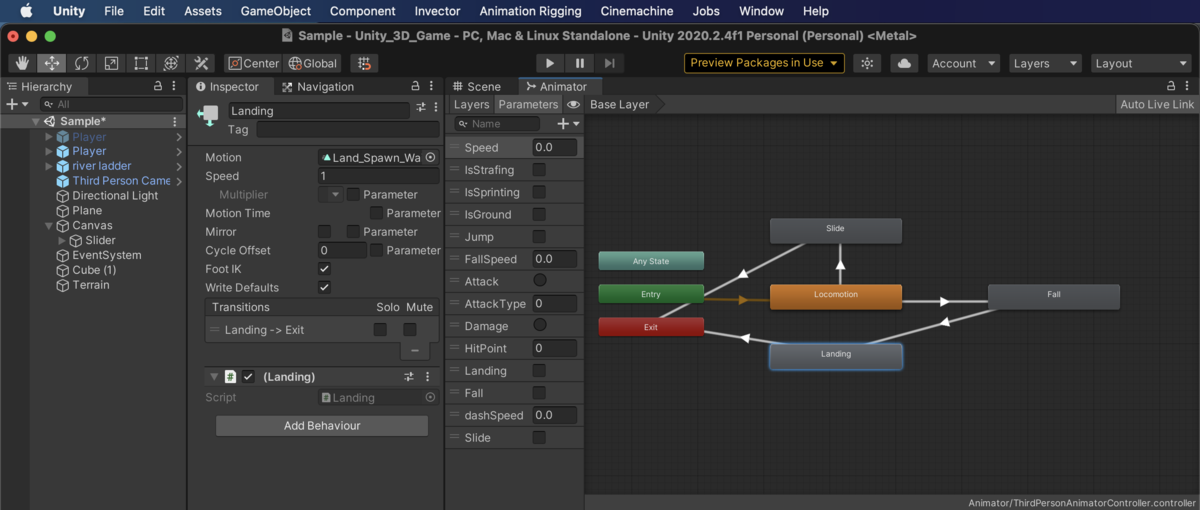Image resolution: width=1200 pixels, height=510 pixels.
Task: Toggle the IsSprinting parameter checkbox
Action: [x=539, y=192]
